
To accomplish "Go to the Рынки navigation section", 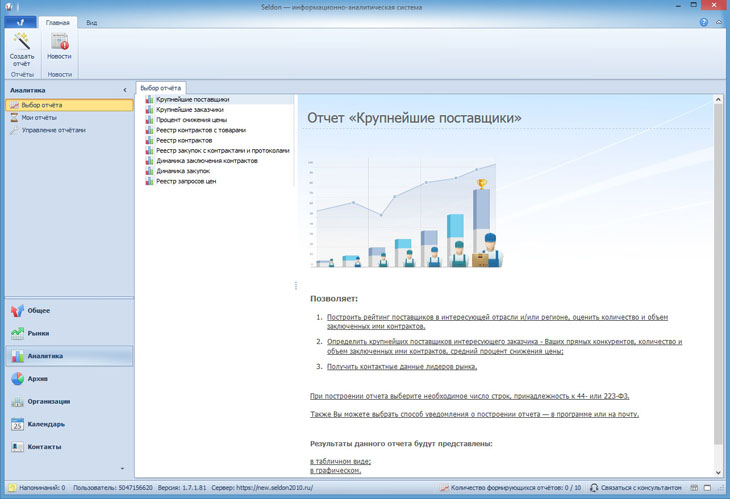I will pos(40,333).
